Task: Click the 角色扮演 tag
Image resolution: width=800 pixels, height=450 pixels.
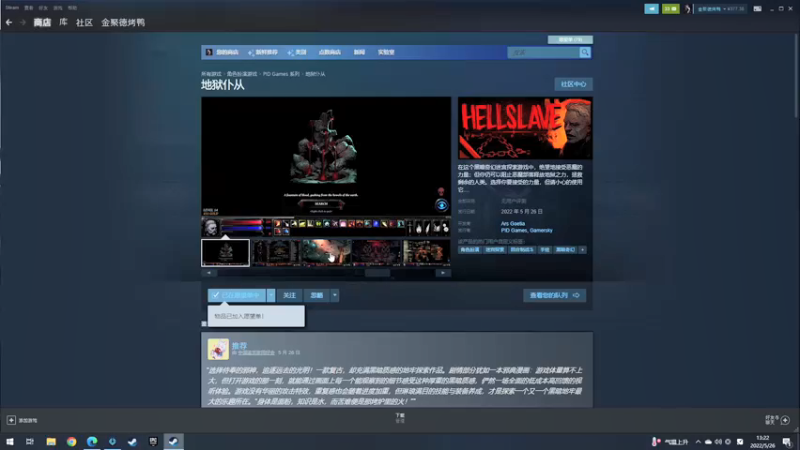Action: click(469, 249)
